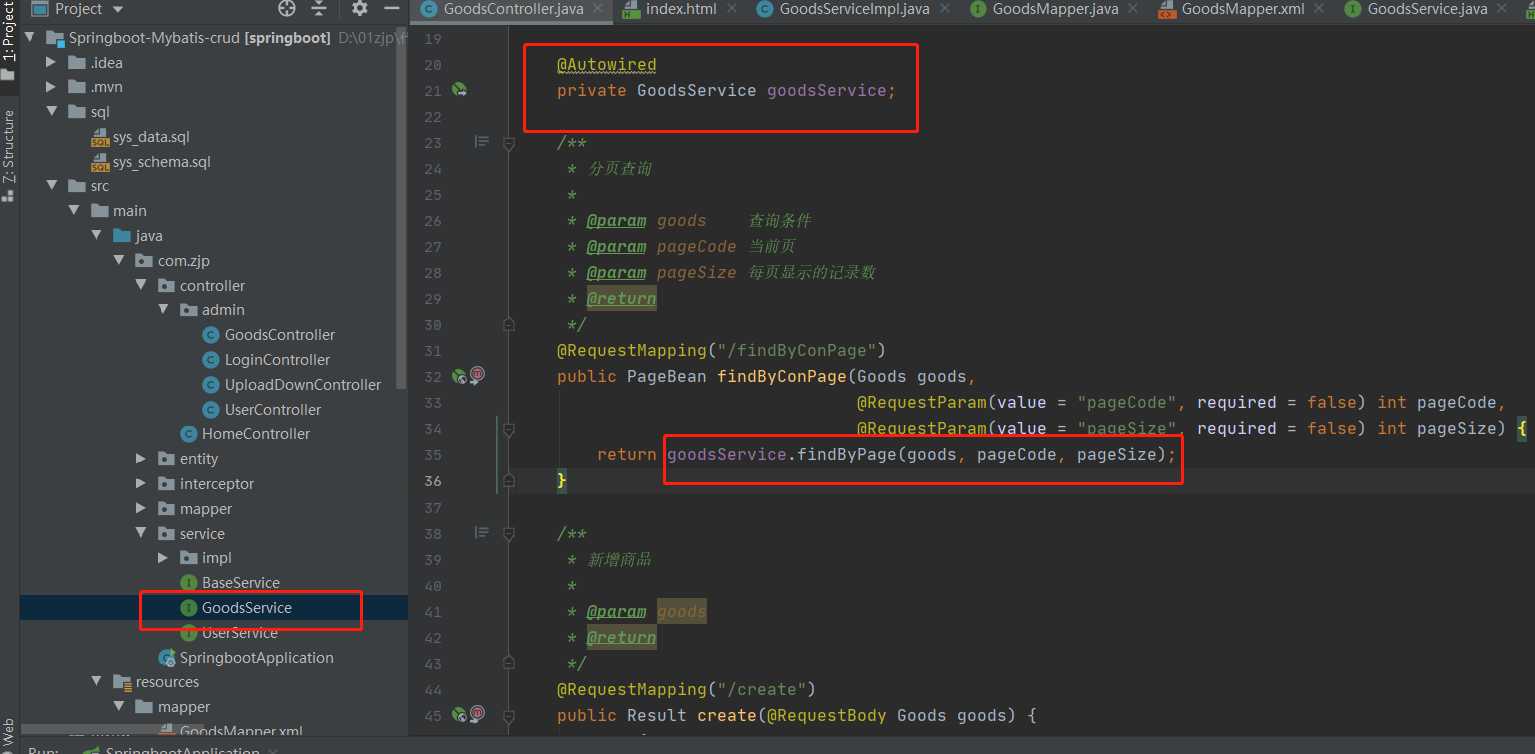The height and width of the screenshot is (754, 1535).
Task: Select UserController in the project tree
Action: [x=273, y=410]
